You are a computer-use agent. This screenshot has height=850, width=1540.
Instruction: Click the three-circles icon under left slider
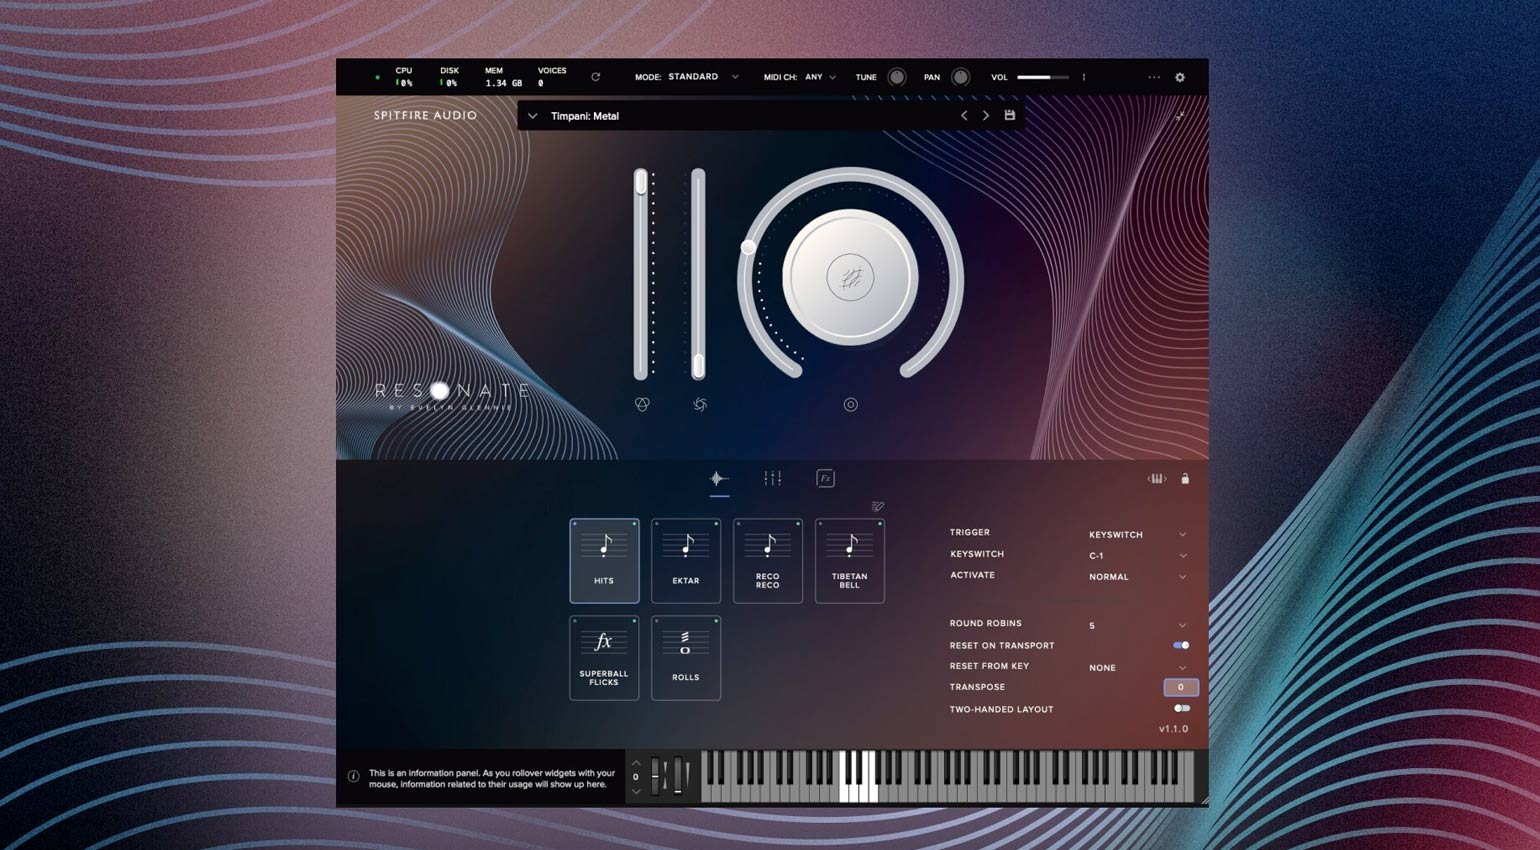(x=642, y=404)
